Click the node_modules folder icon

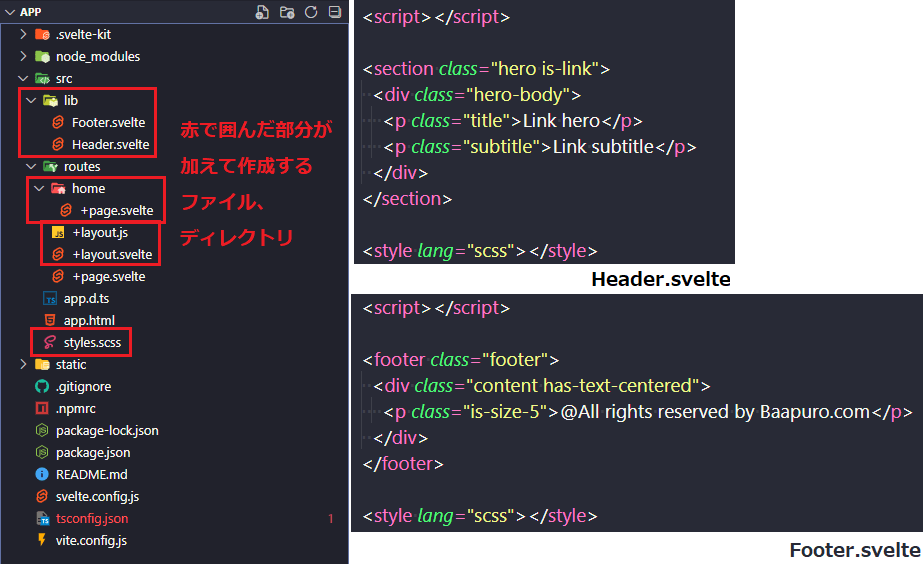pyautogui.click(x=42, y=57)
